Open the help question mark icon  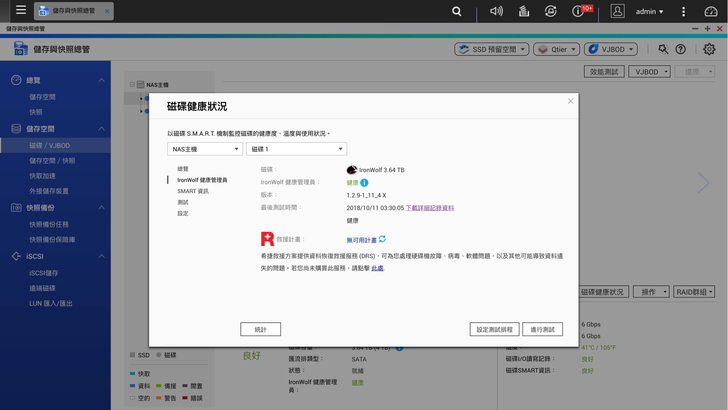click(x=681, y=49)
